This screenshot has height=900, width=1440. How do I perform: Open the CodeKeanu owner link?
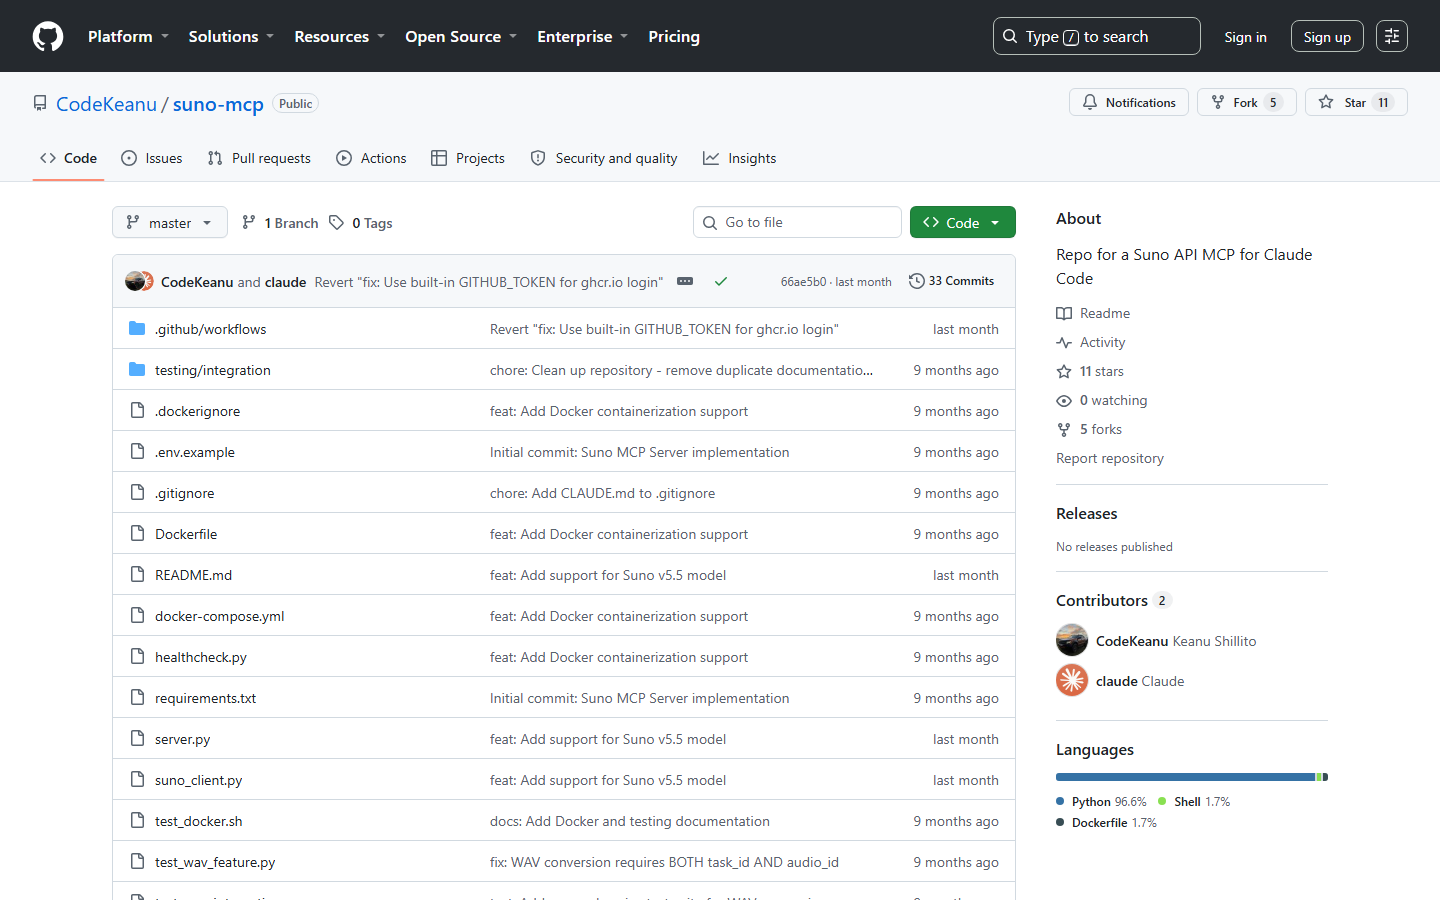click(x=106, y=104)
